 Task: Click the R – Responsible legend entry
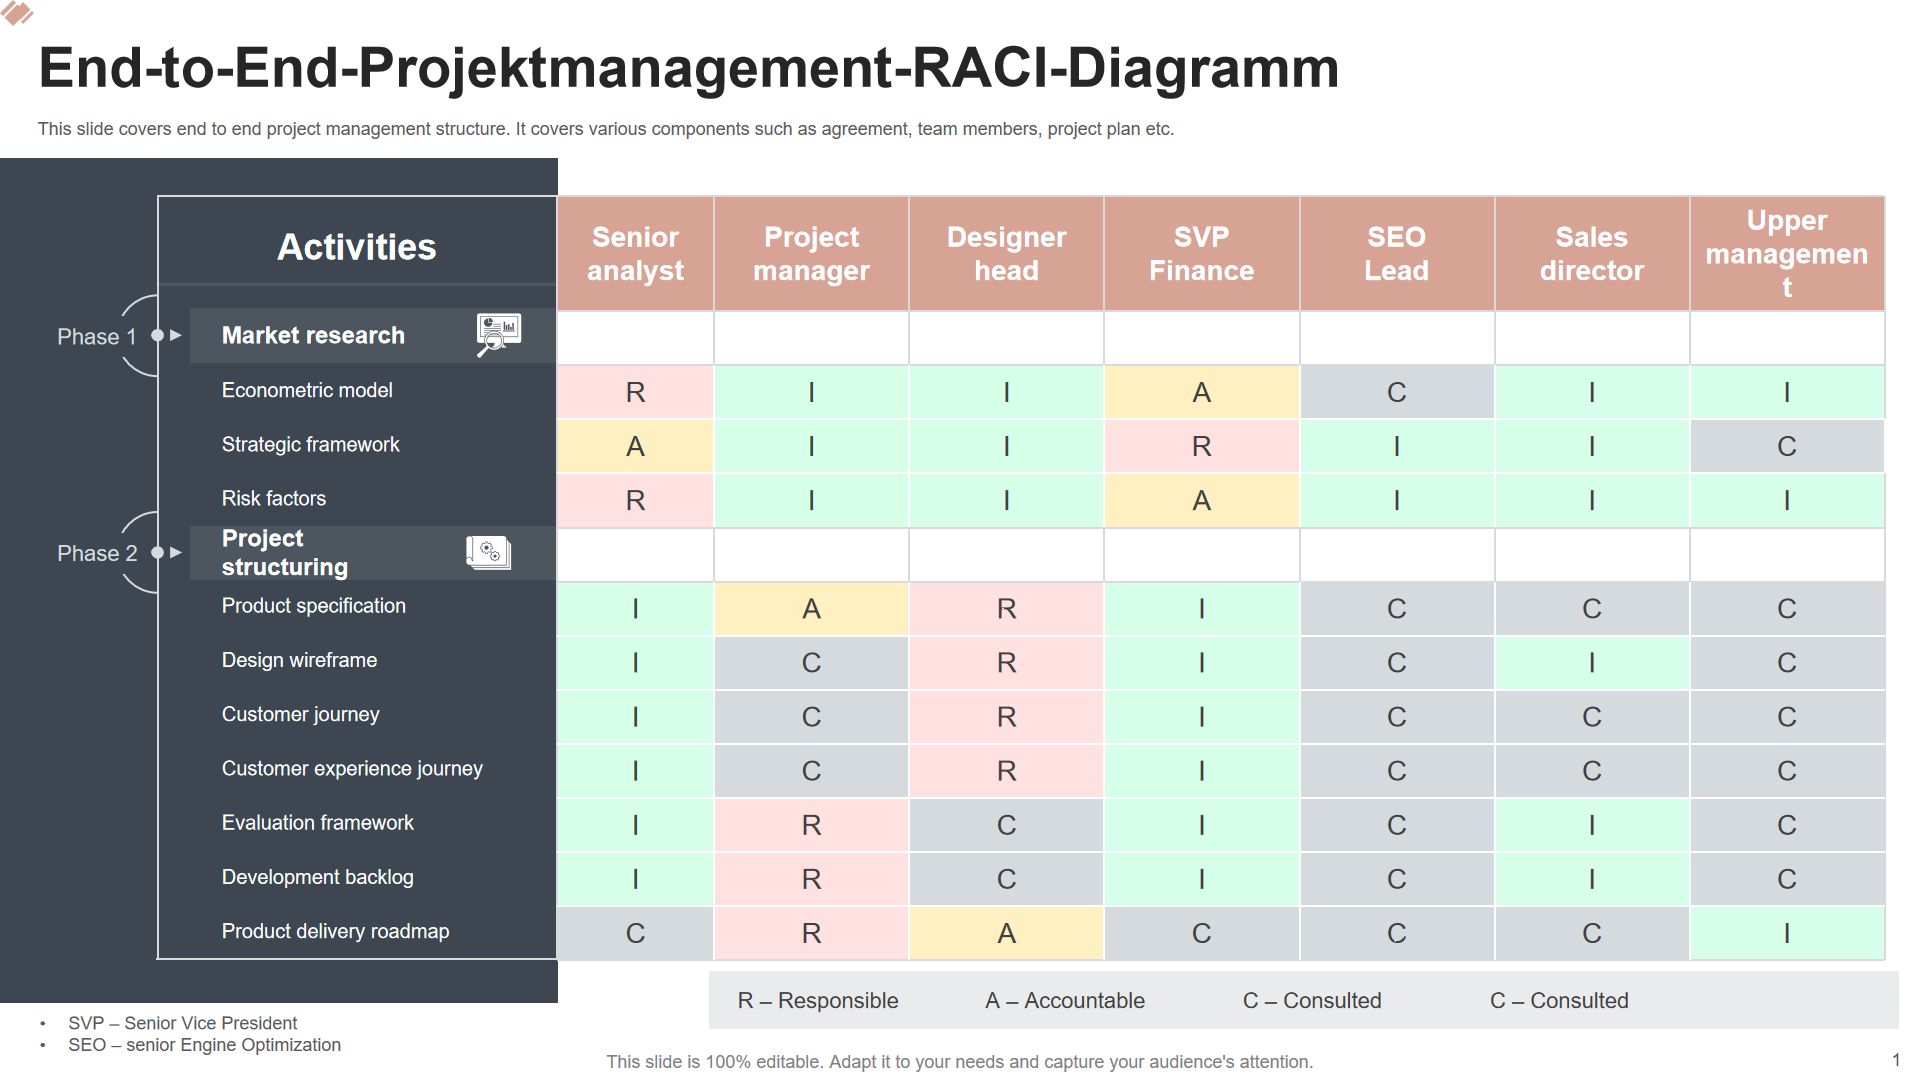point(817,1001)
